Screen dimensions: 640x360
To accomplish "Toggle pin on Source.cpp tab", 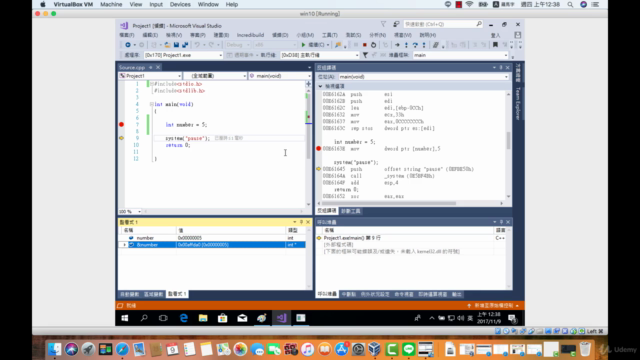I will tap(151, 67).
